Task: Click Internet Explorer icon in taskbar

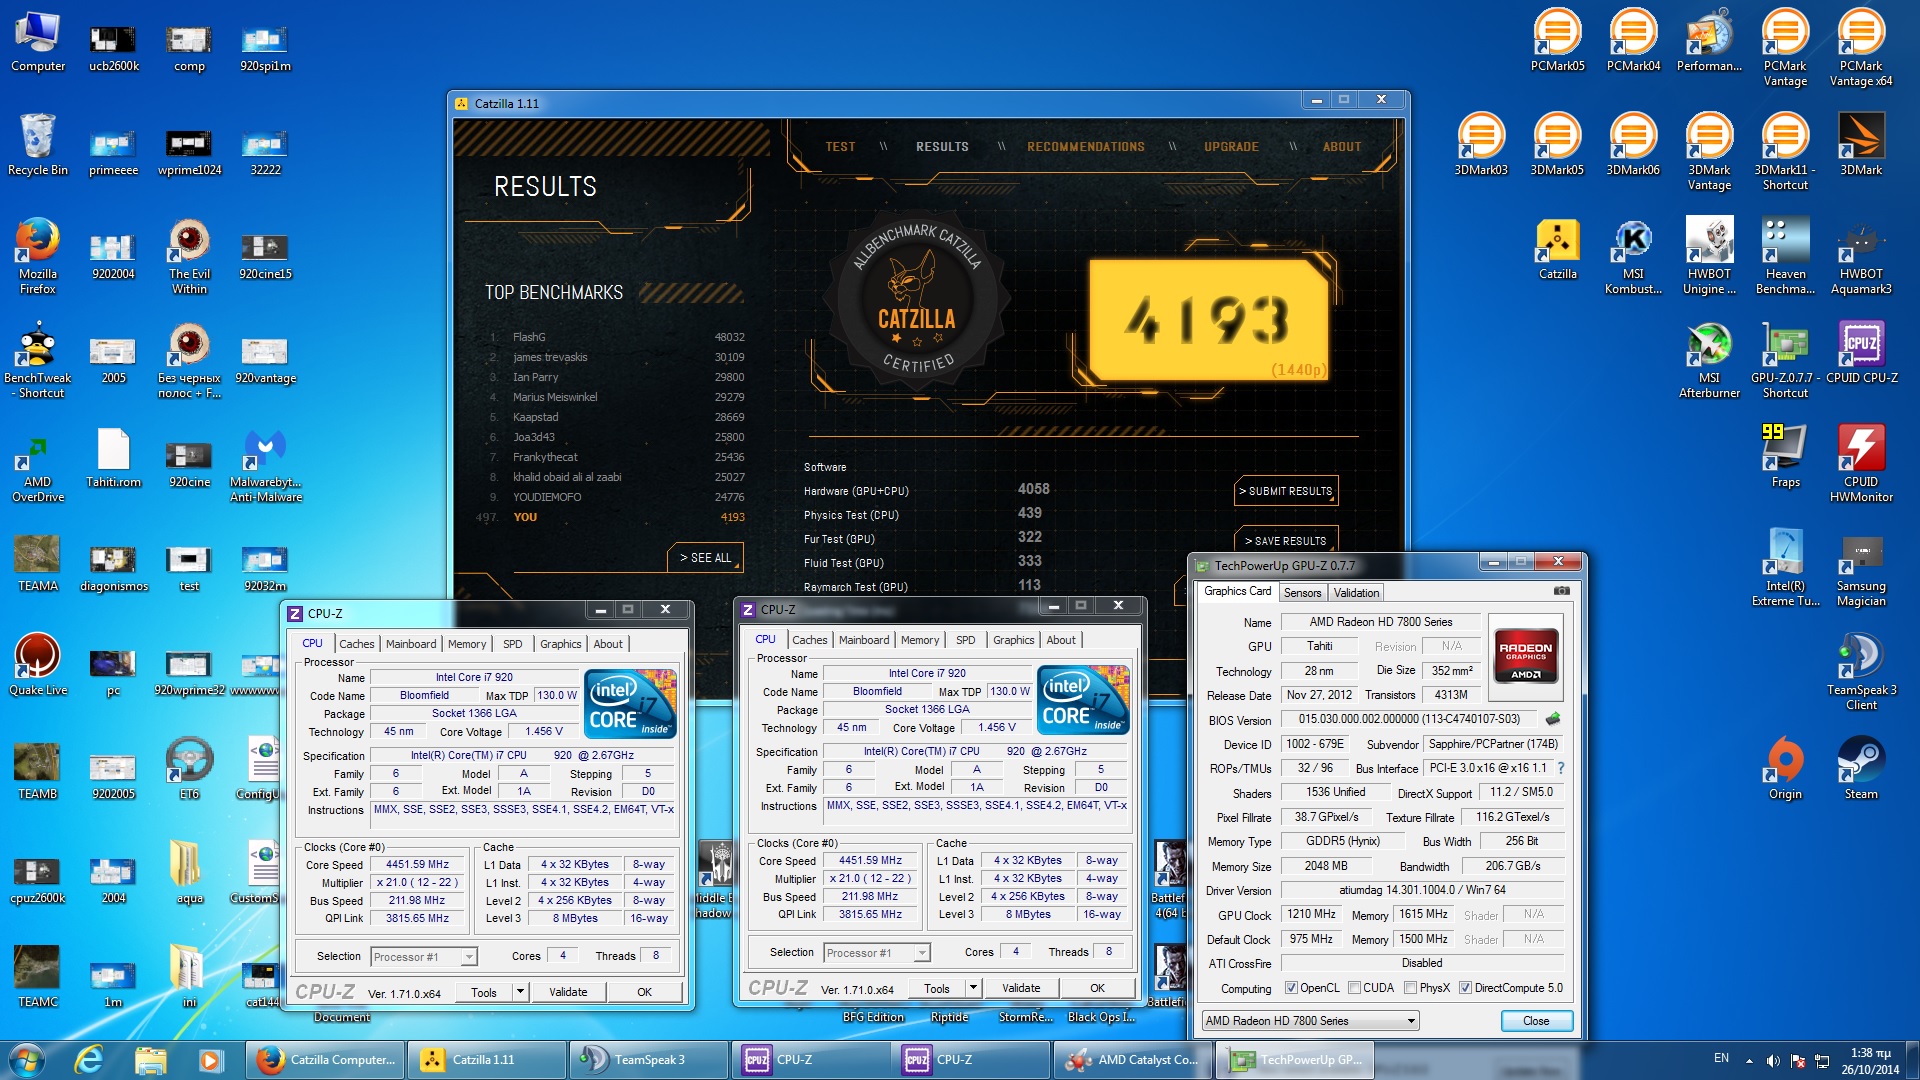Action: pos(89,1060)
